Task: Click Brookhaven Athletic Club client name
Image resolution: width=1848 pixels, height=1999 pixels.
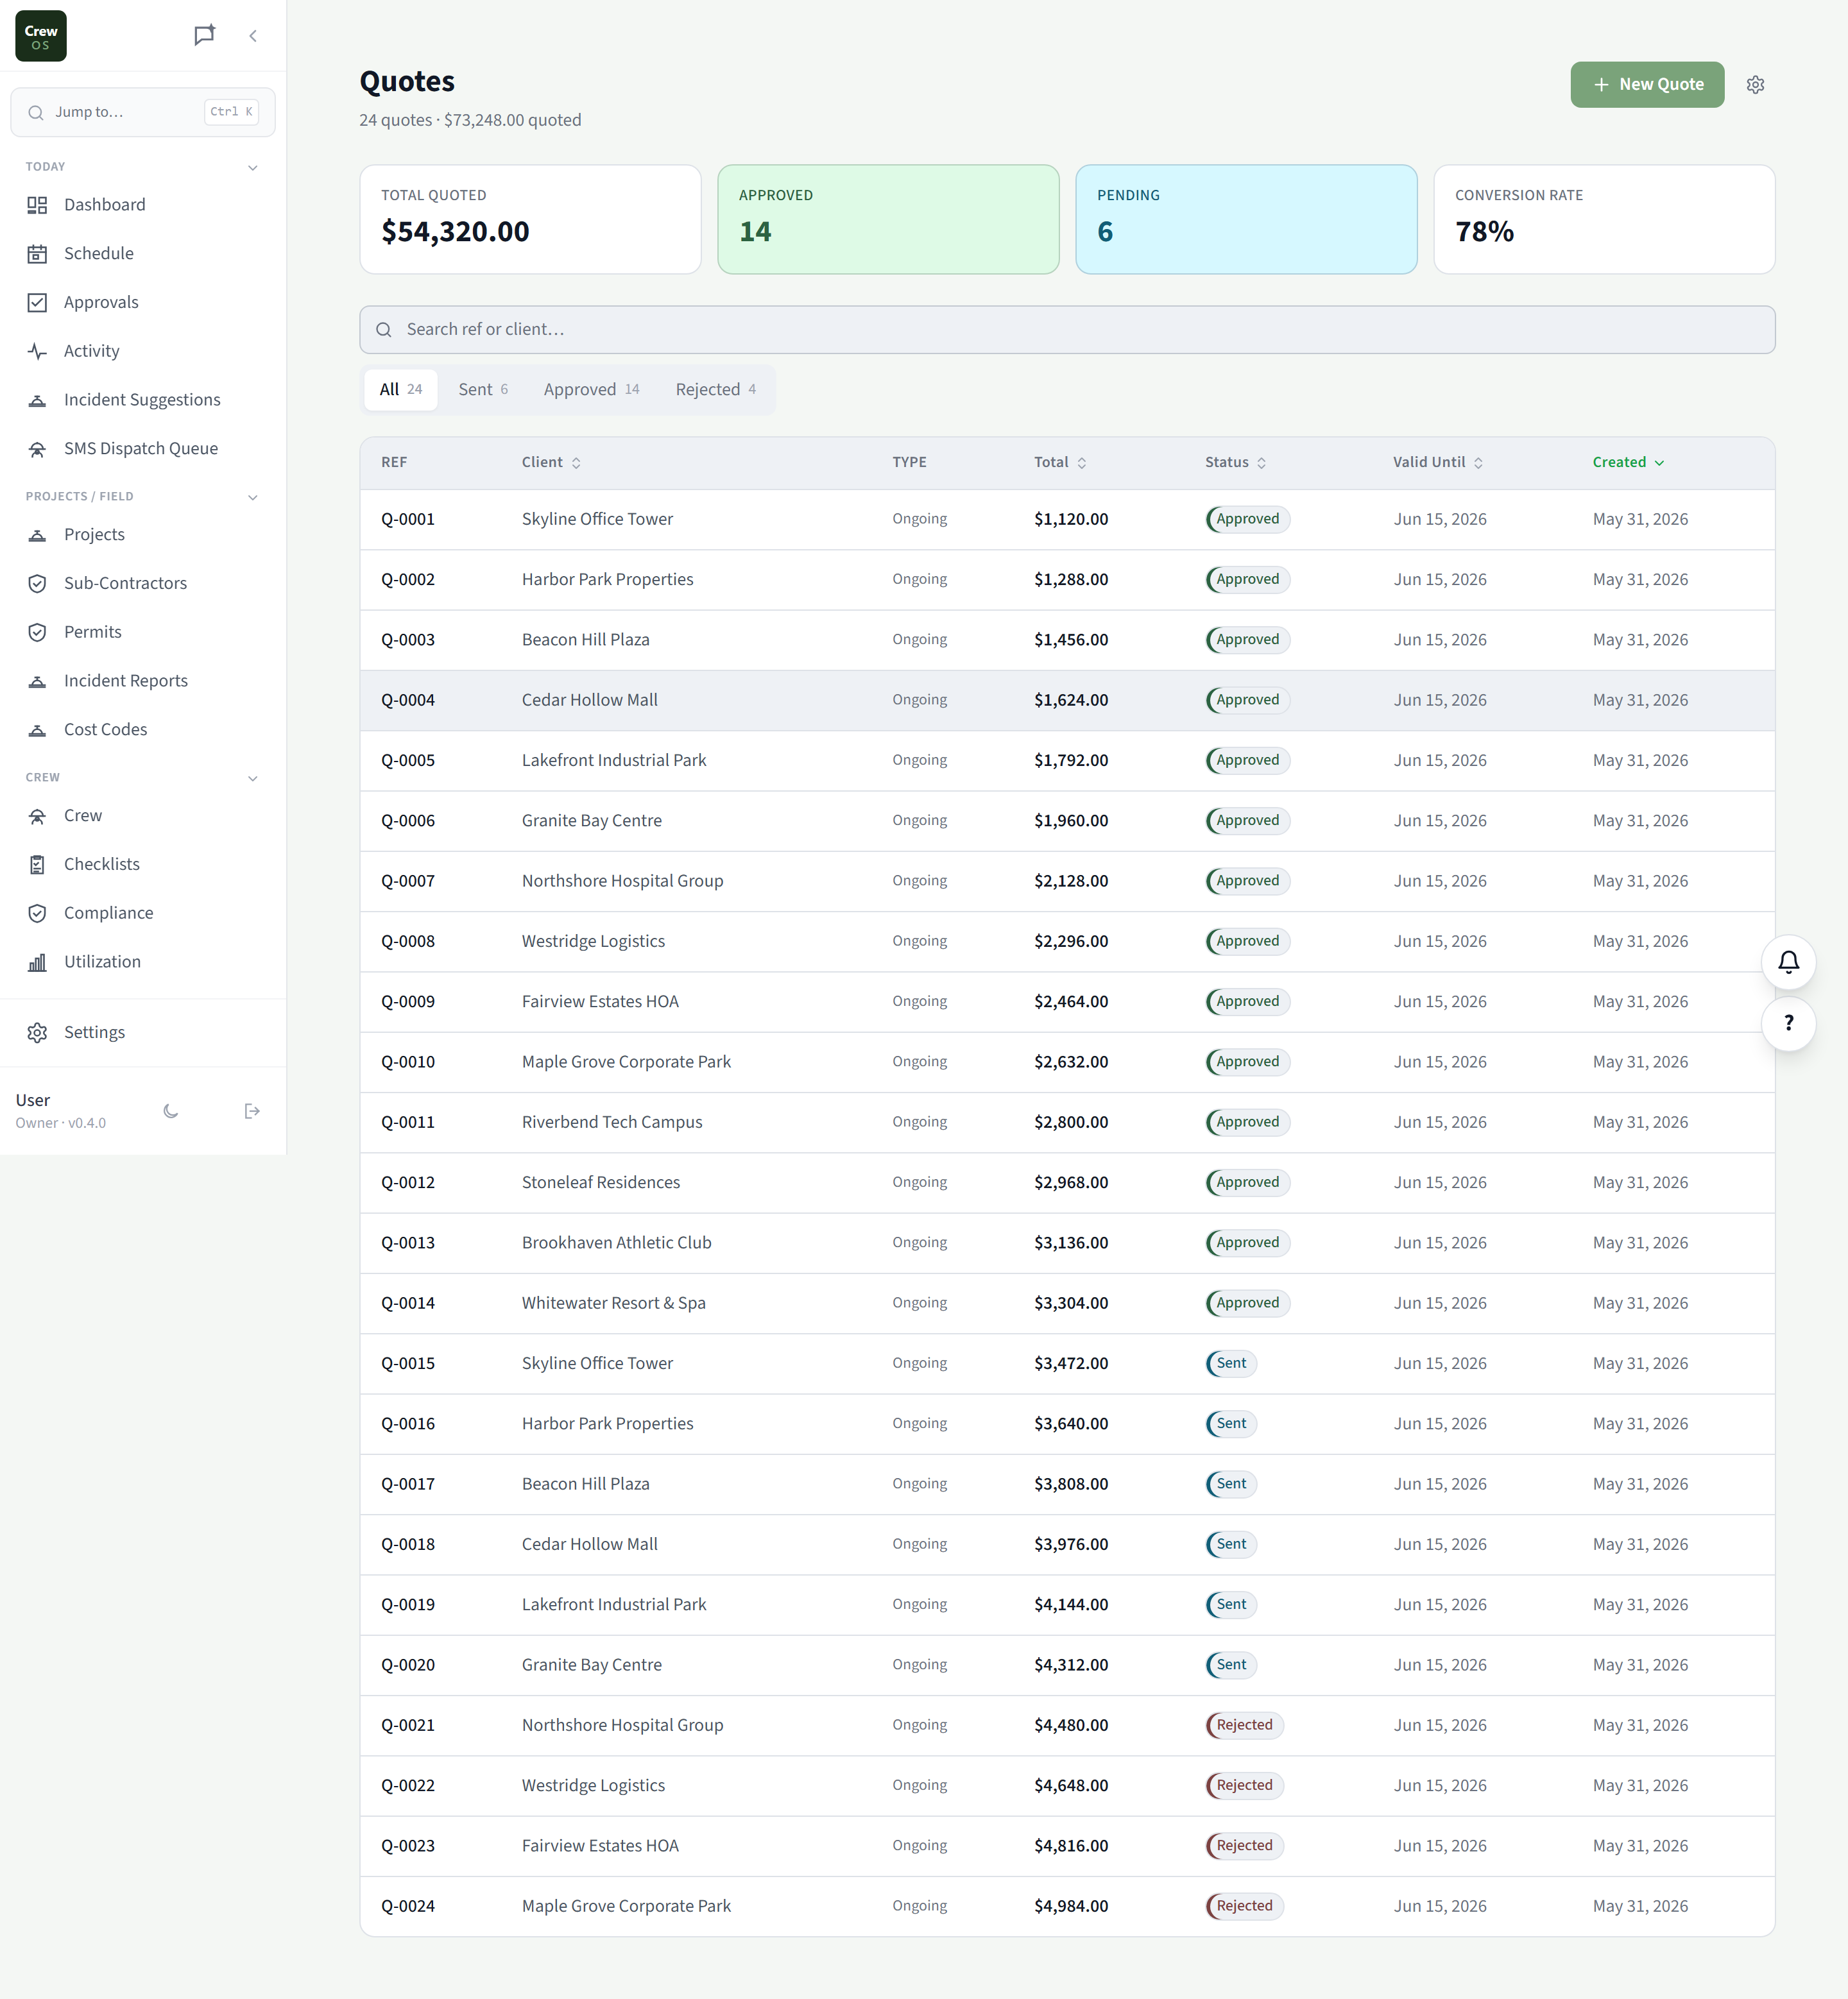Action: (x=617, y=1243)
